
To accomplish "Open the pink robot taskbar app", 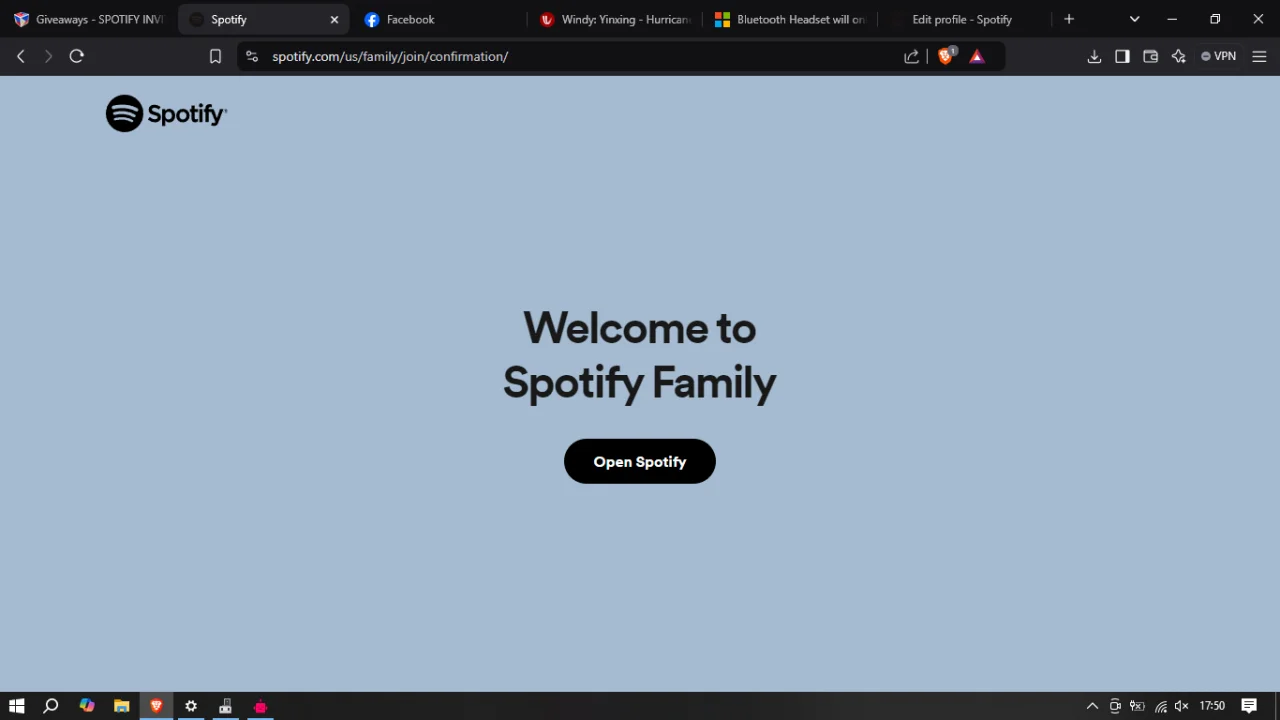I will 261,706.
